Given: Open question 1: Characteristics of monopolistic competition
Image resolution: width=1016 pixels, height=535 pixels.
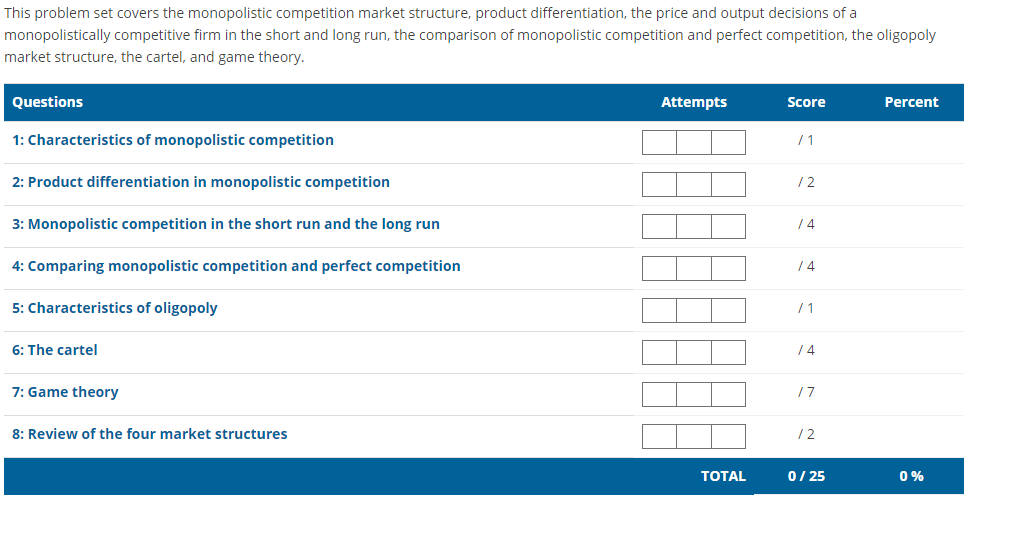Looking at the screenshot, I should tap(172, 140).
